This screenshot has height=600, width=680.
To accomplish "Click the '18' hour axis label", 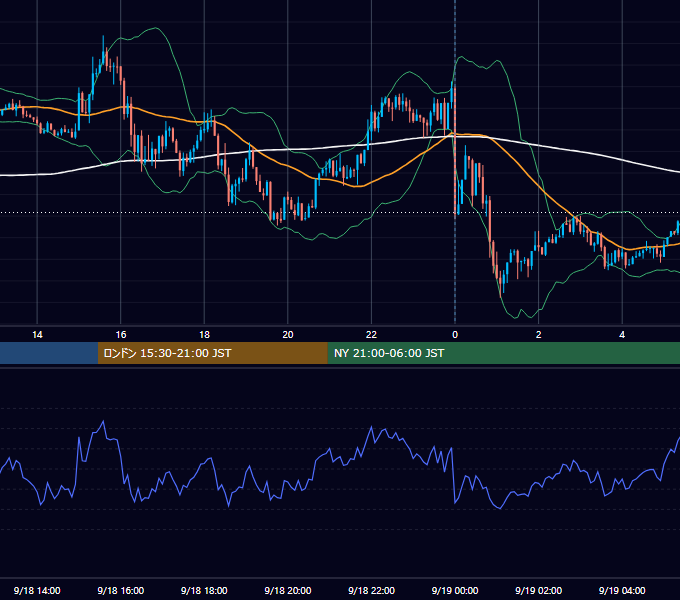I will [204, 335].
